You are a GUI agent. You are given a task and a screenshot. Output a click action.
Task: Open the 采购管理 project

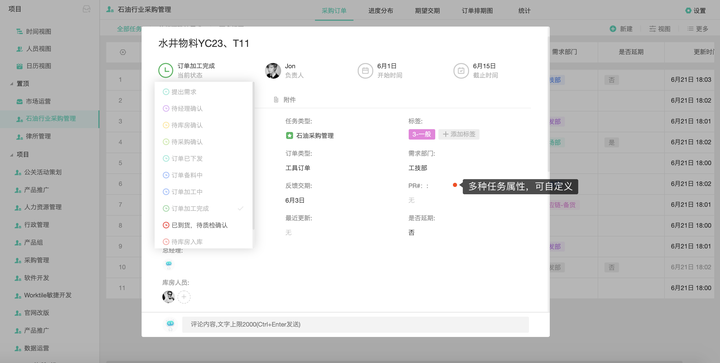coord(36,260)
